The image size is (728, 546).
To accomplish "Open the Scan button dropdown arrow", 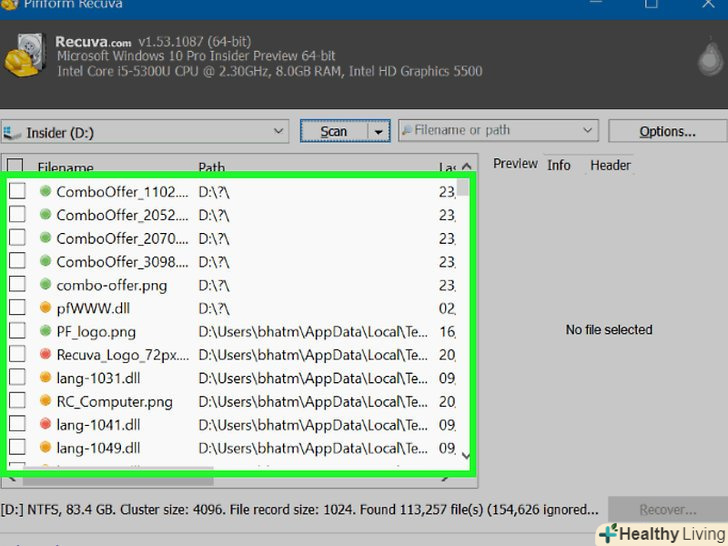I will [x=379, y=132].
